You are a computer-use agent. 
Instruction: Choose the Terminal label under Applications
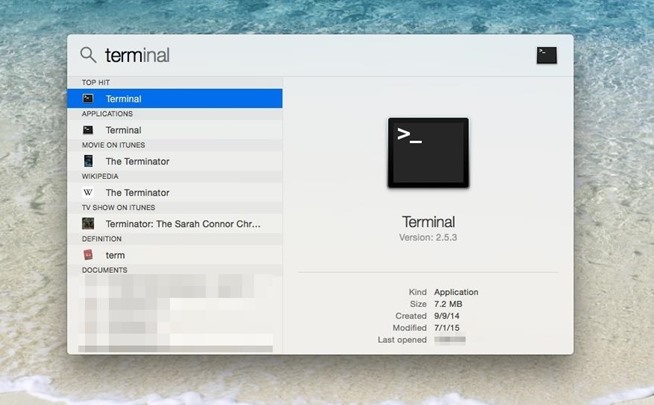[124, 130]
